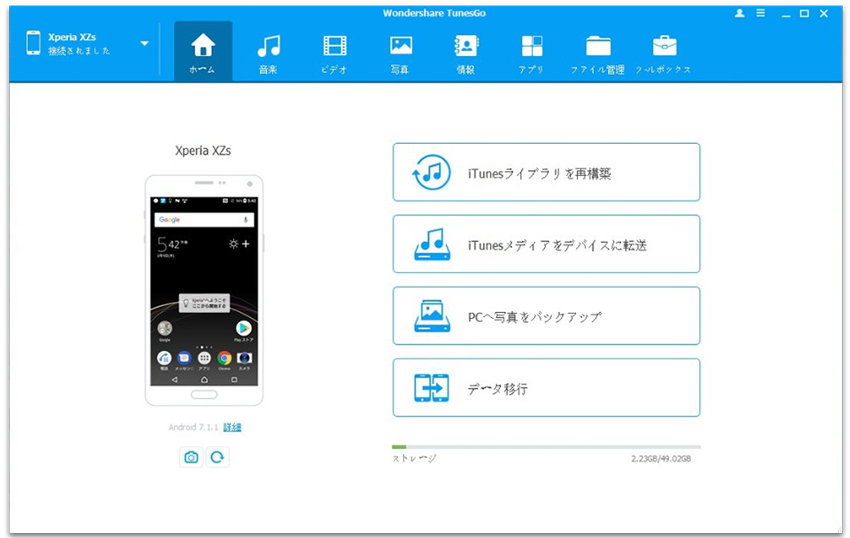Screen dimensions: 850x538
Task: Click the ストレージ storage label
Action: [414, 459]
